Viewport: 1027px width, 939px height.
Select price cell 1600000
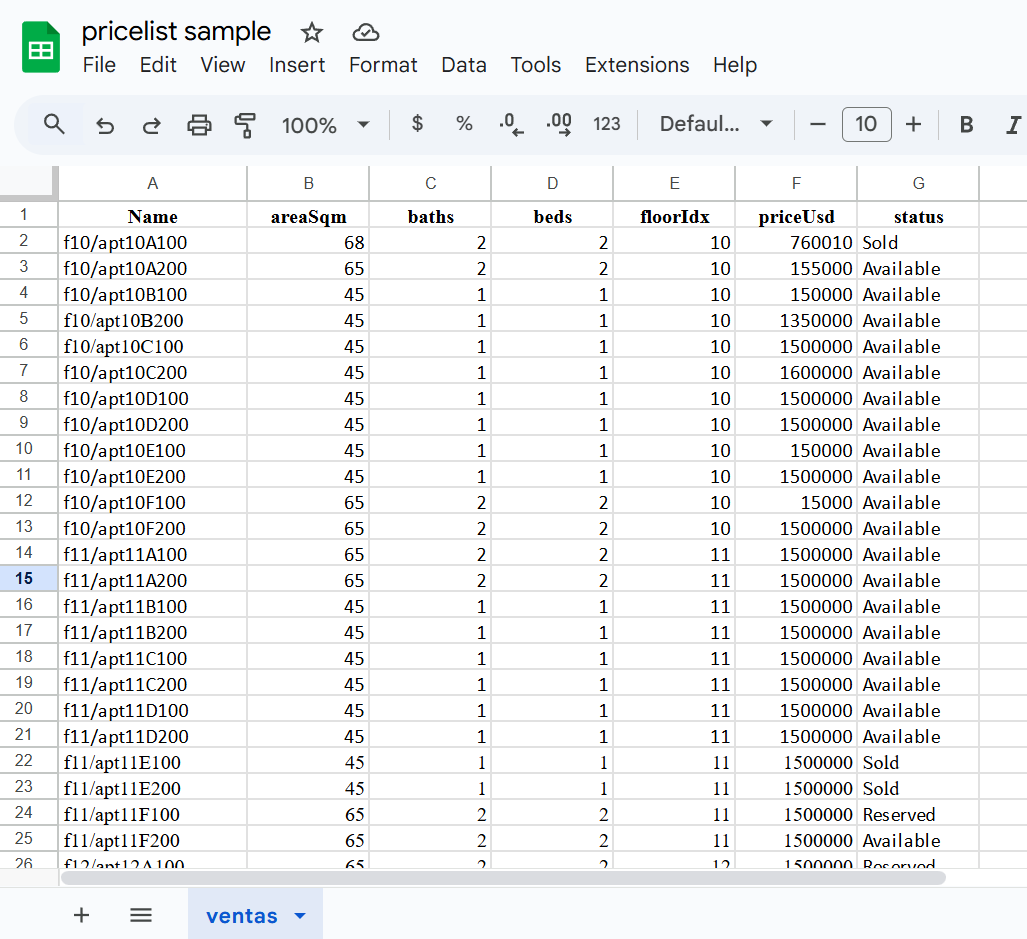click(796, 372)
